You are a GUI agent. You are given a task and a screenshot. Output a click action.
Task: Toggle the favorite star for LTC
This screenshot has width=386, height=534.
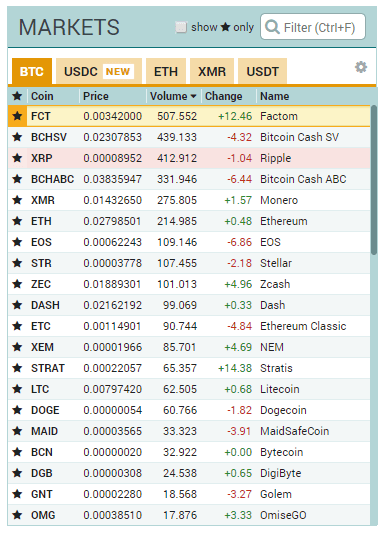point(17,389)
